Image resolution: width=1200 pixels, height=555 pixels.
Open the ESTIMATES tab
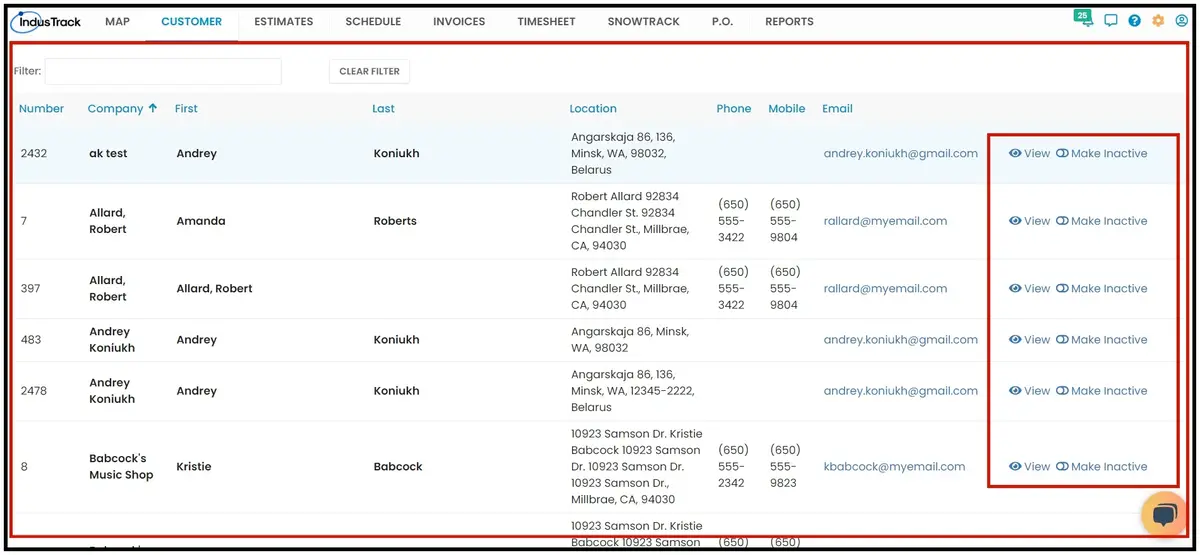coord(283,22)
